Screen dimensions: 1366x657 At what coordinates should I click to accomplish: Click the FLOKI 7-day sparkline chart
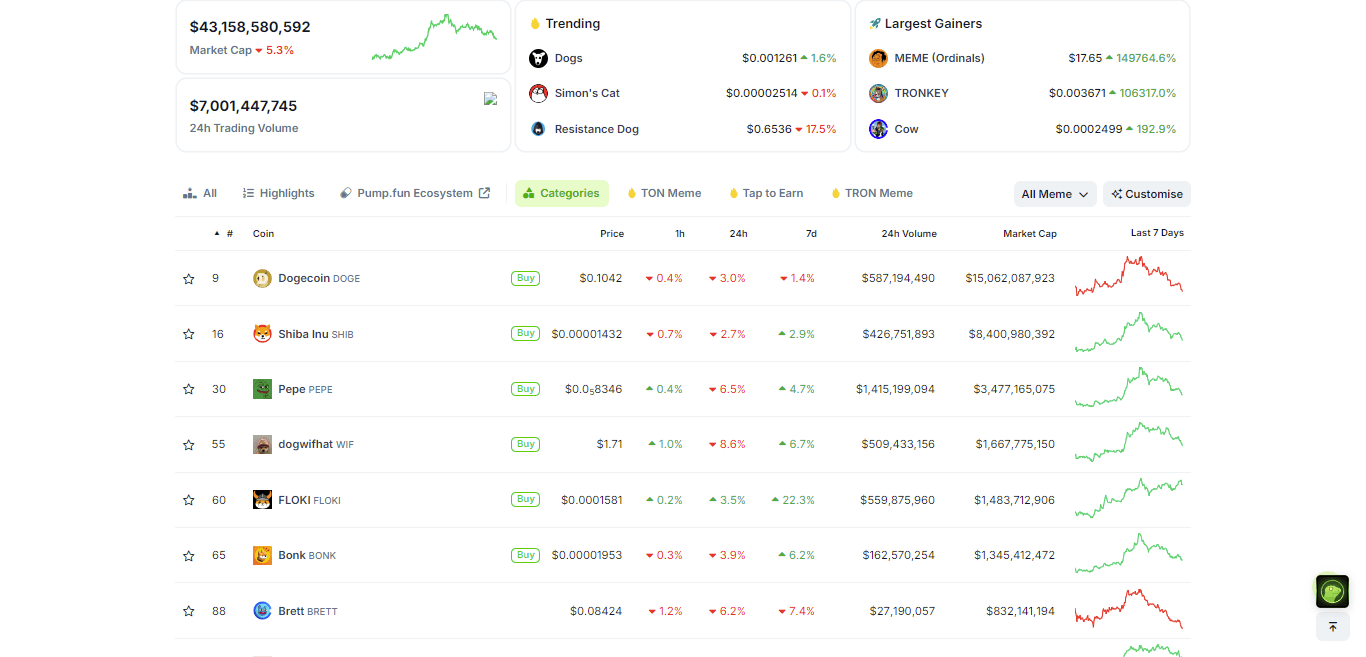[1129, 497]
